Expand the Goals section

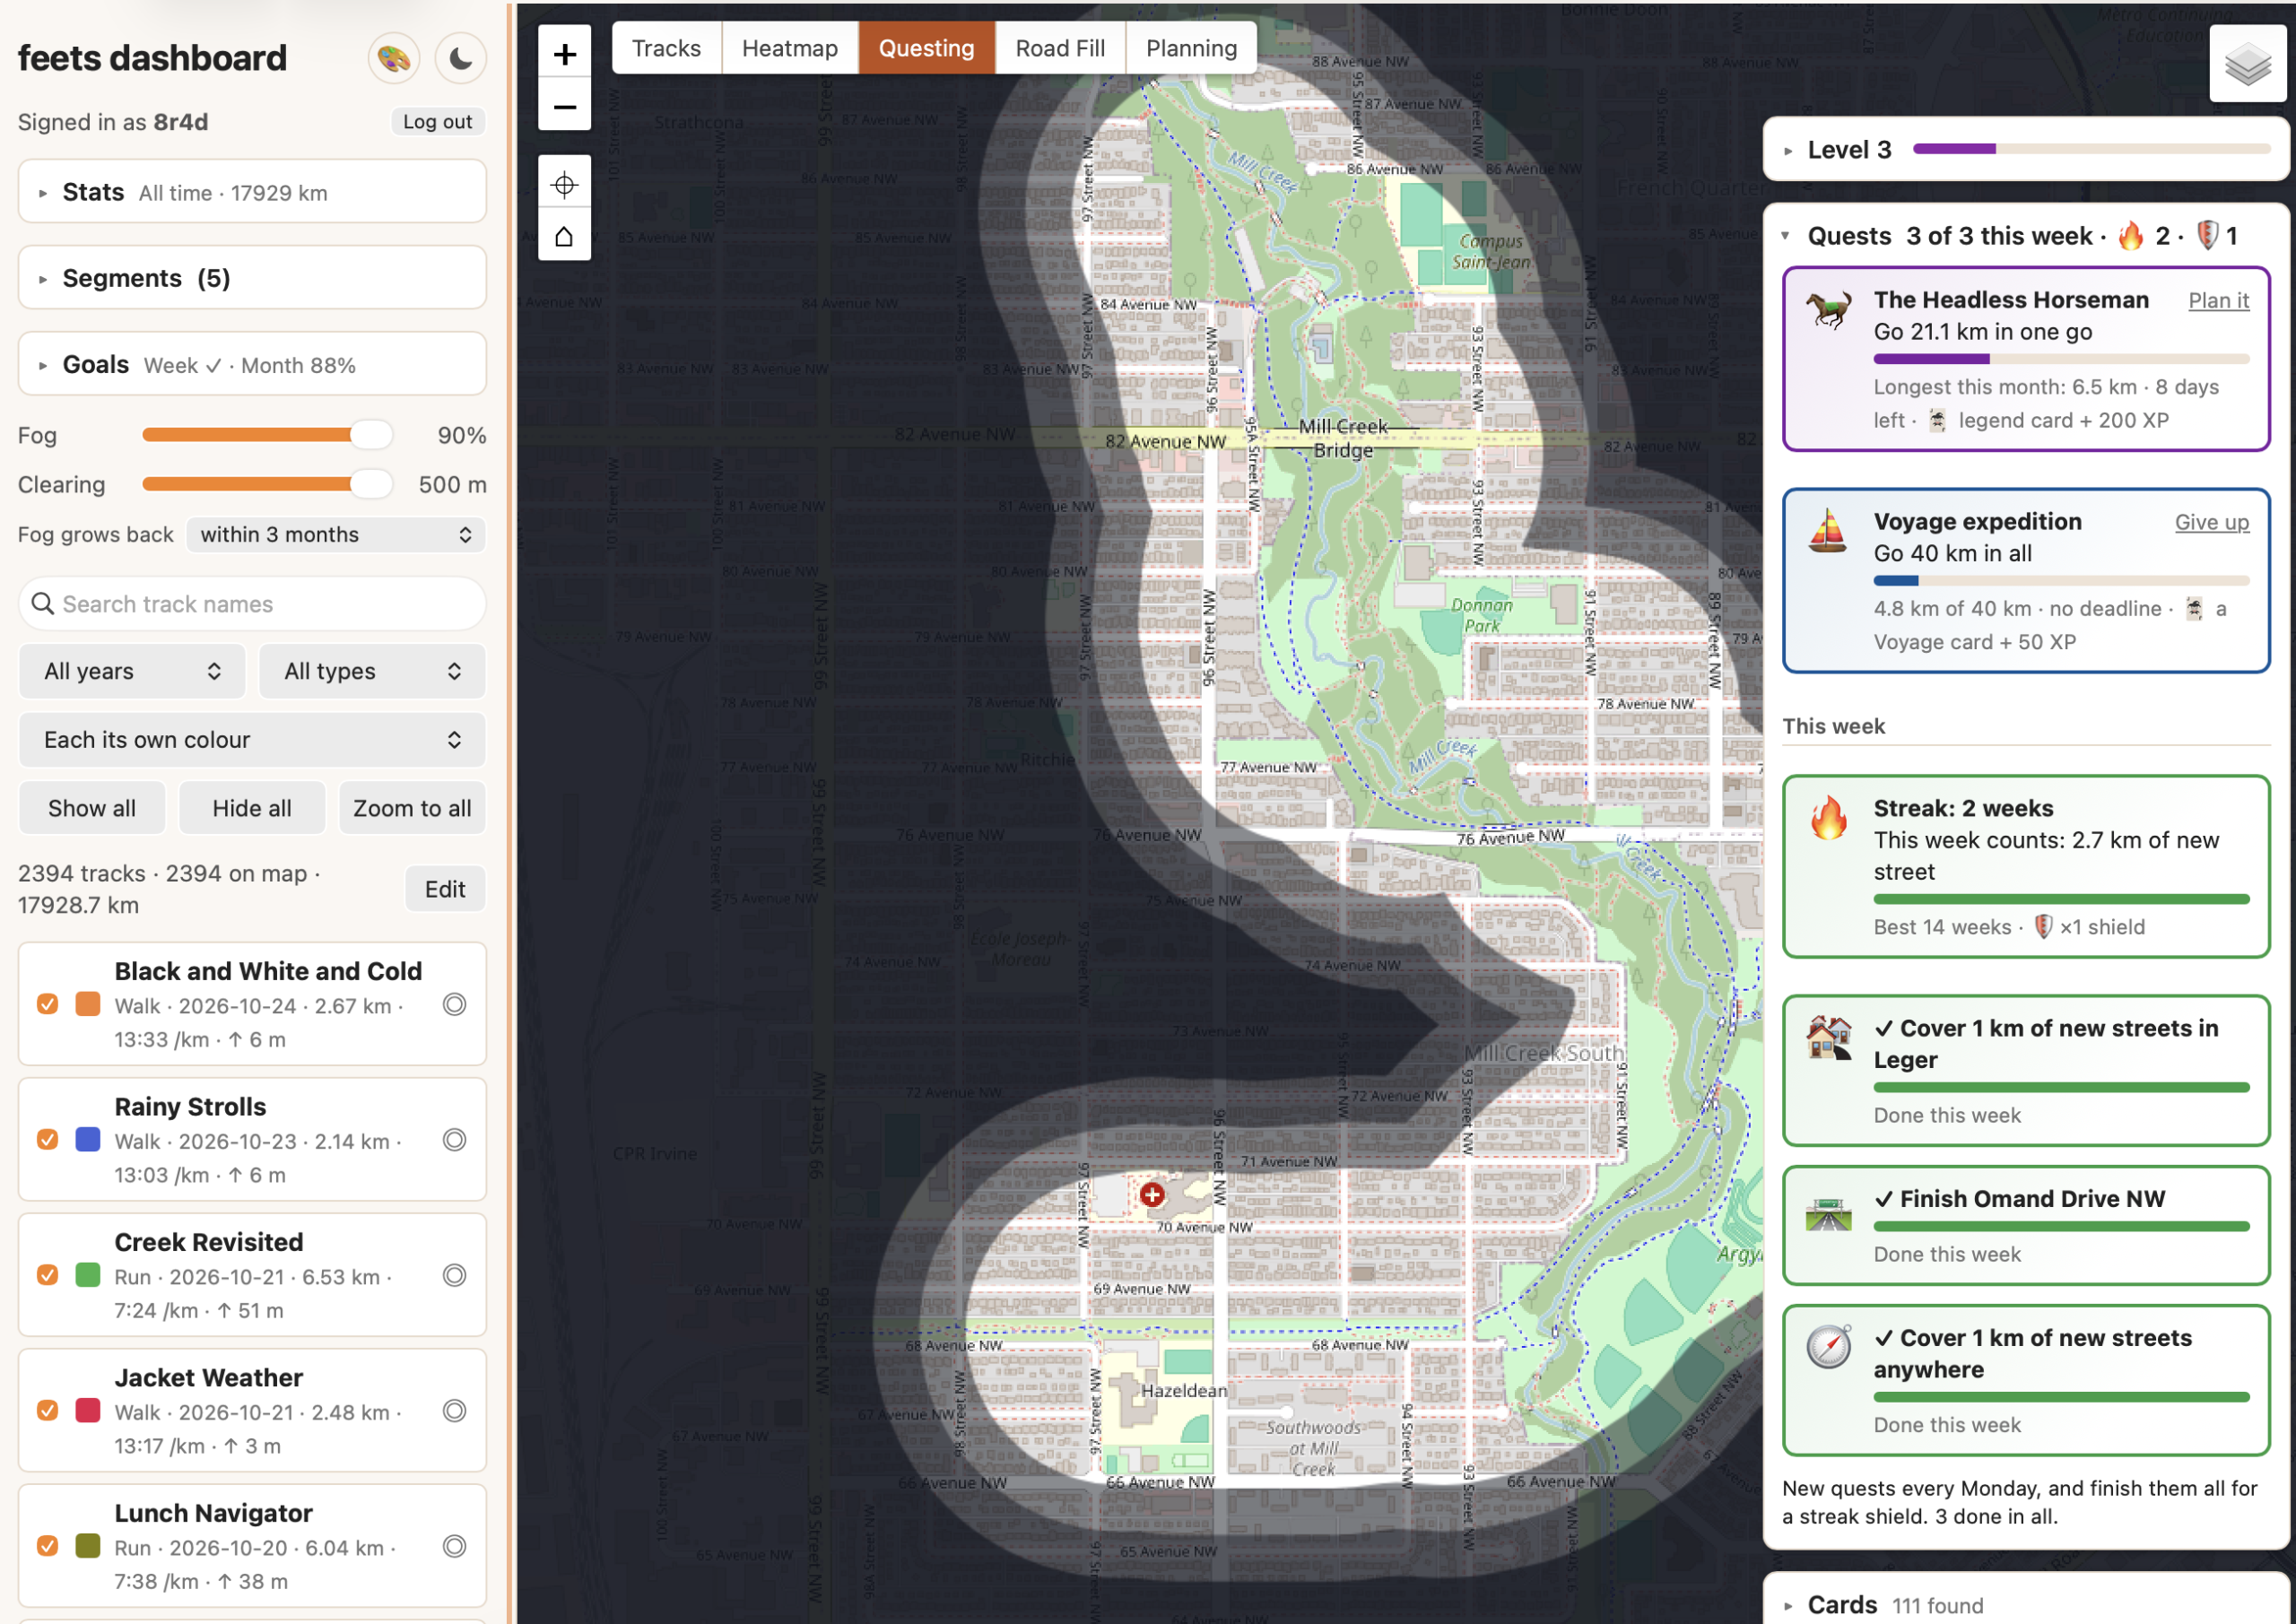(252, 365)
